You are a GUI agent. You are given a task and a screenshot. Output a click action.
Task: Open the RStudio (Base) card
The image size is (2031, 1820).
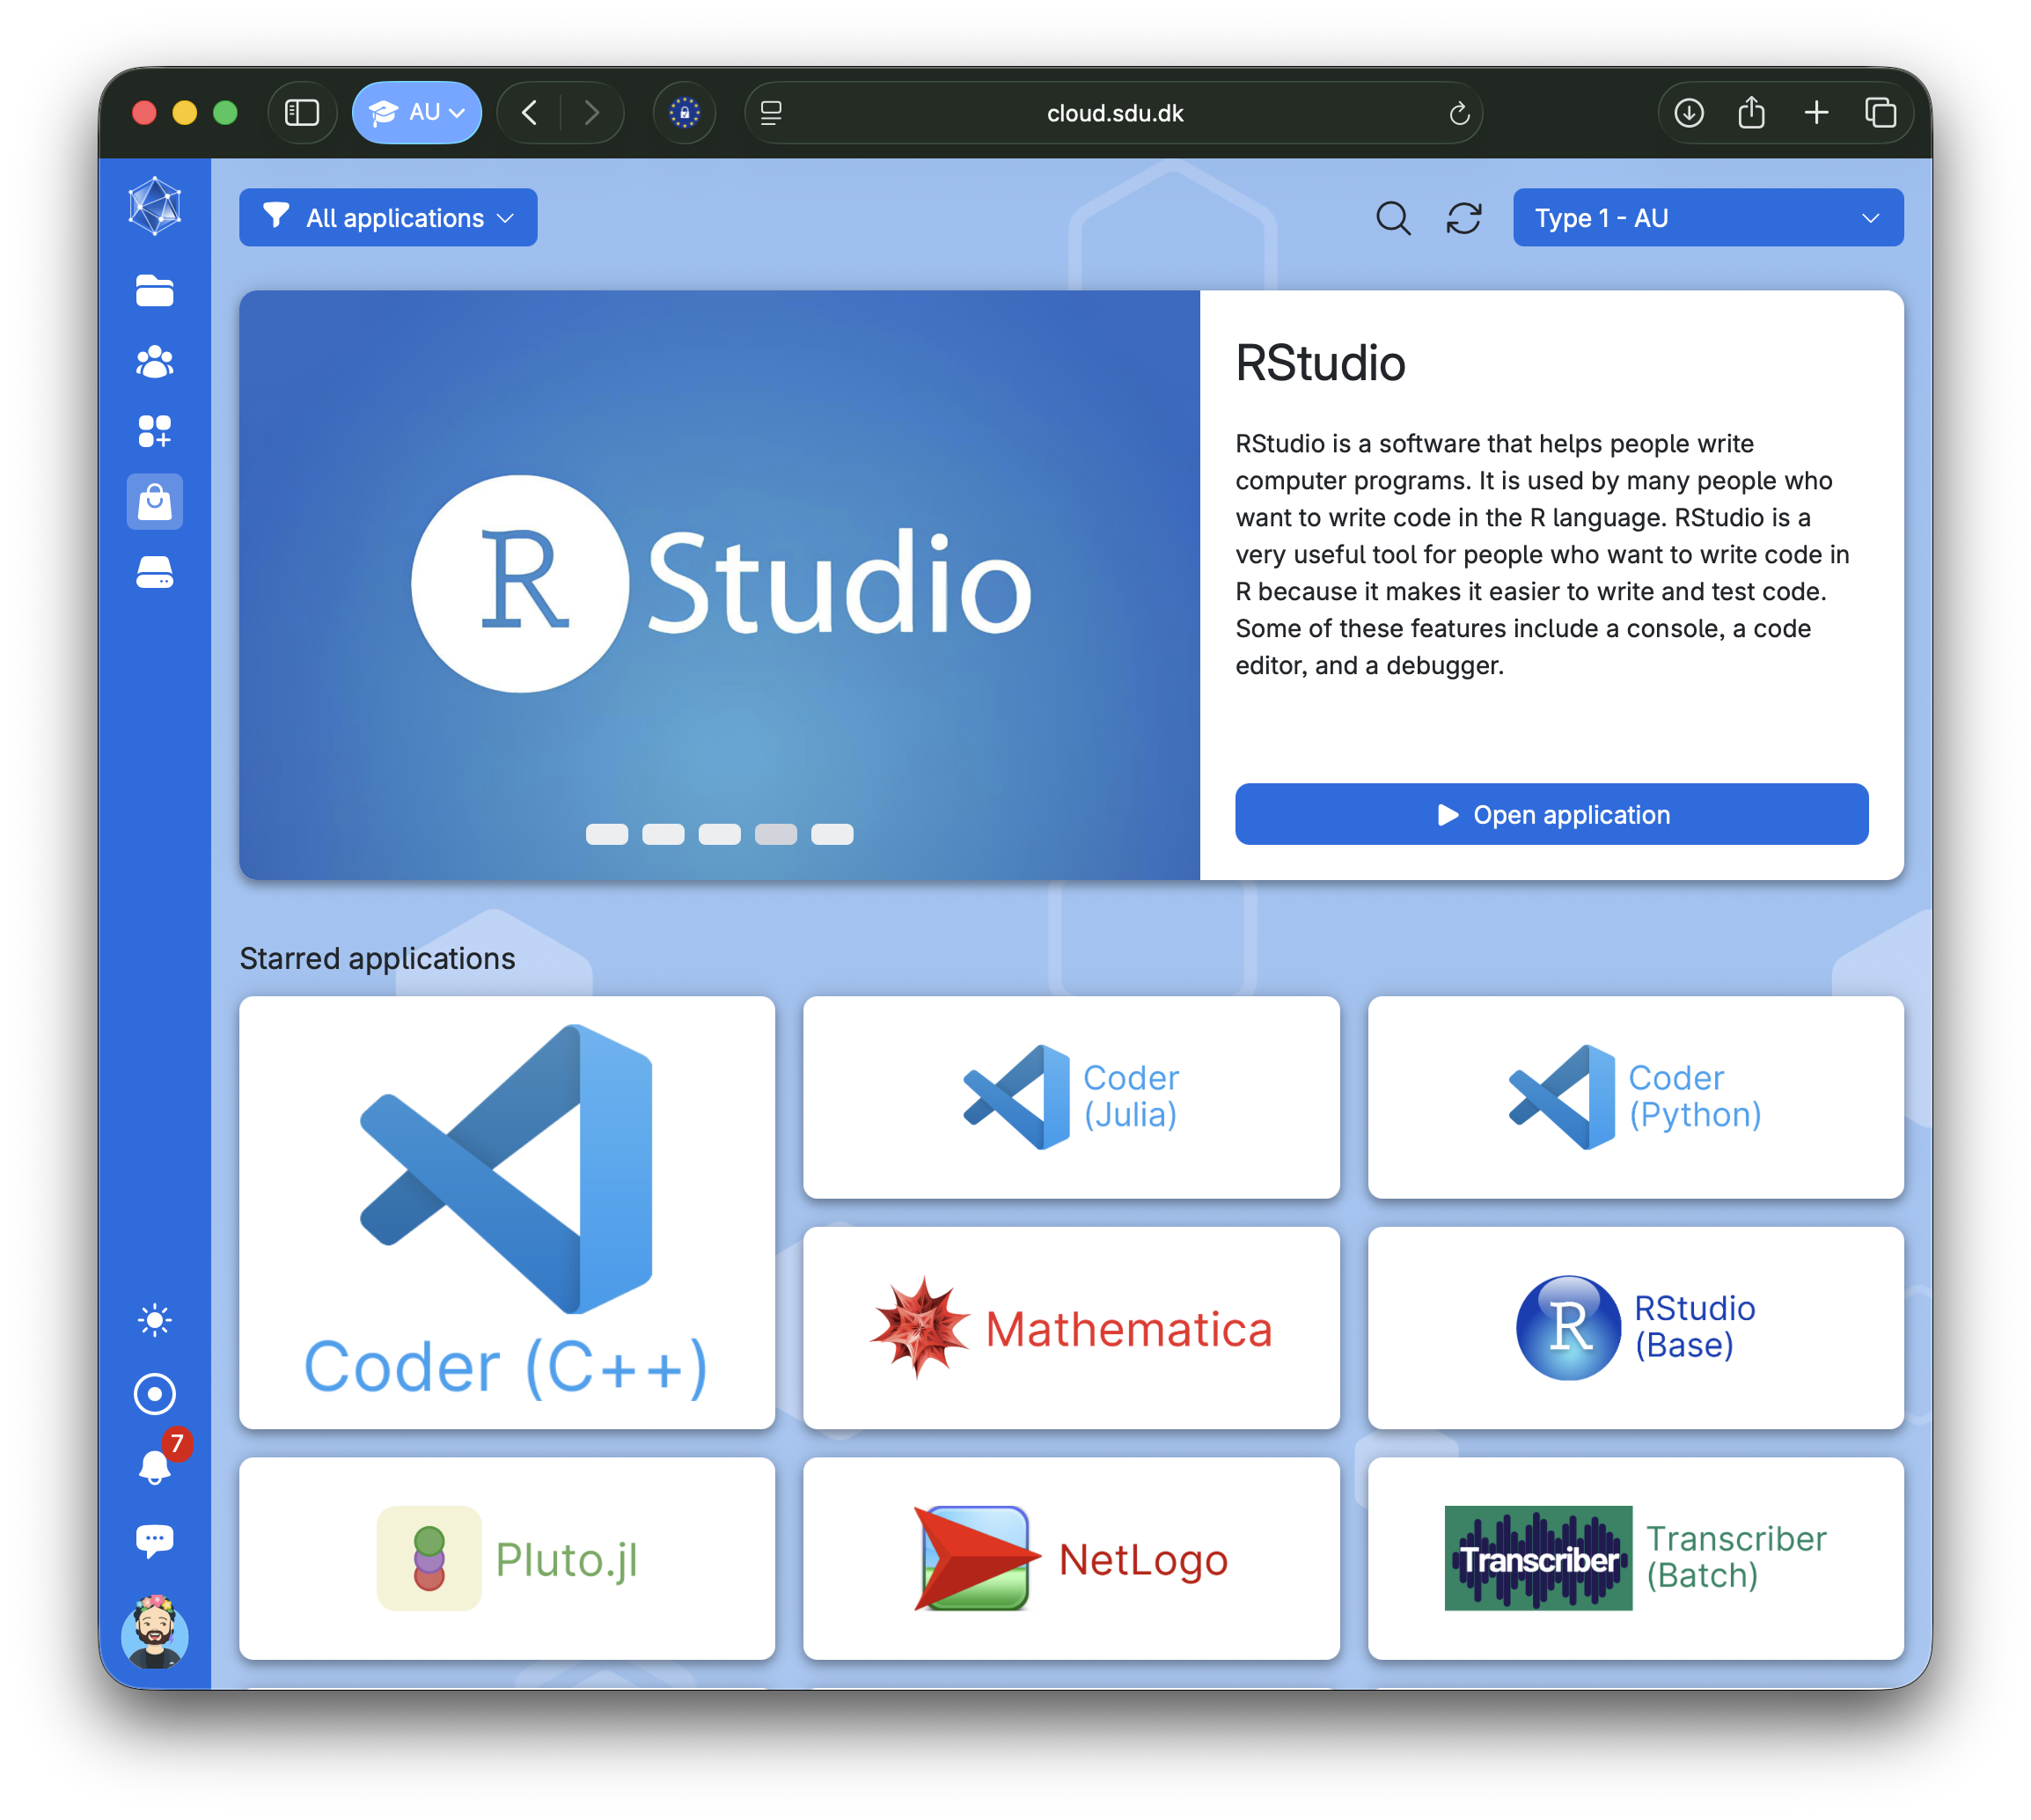click(x=1636, y=1328)
